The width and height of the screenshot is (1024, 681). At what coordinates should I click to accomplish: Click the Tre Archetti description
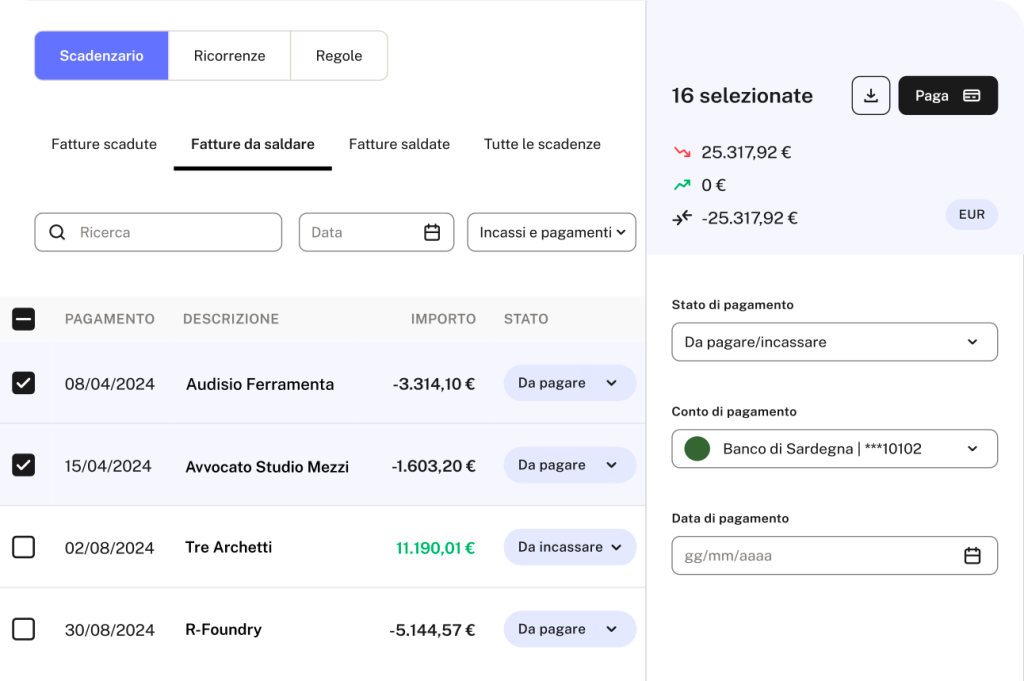tap(229, 547)
